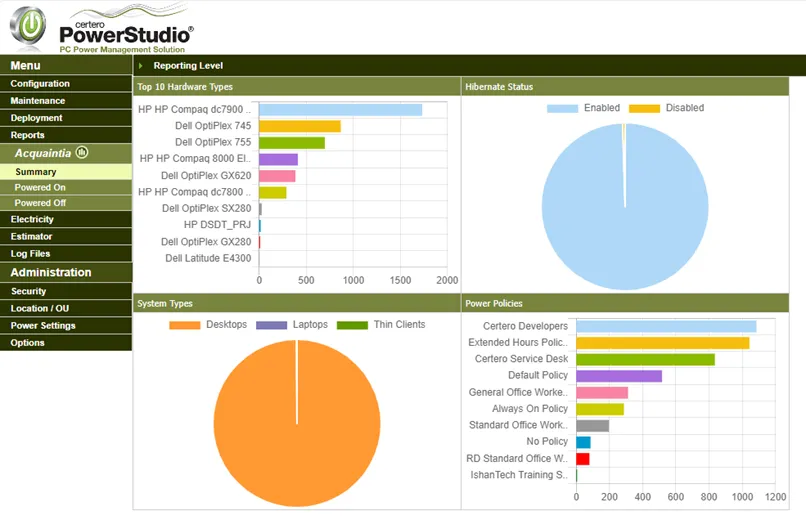
Task: Expand the Reporting Level arrow
Action: click(141, 66)
